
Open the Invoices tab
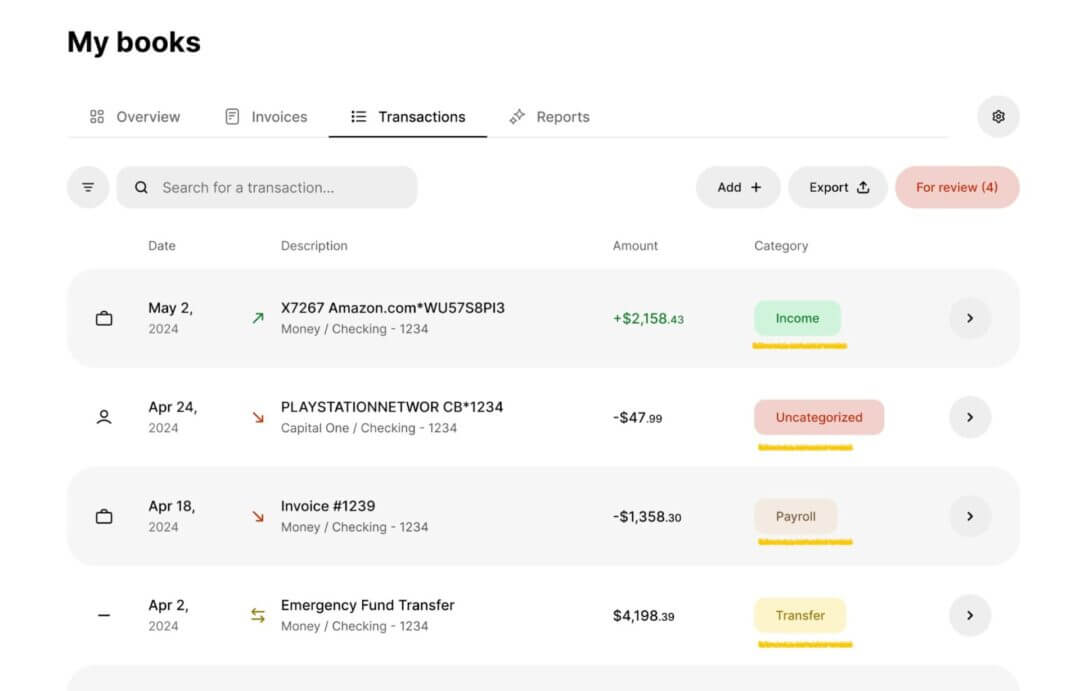tap(266, 117)
